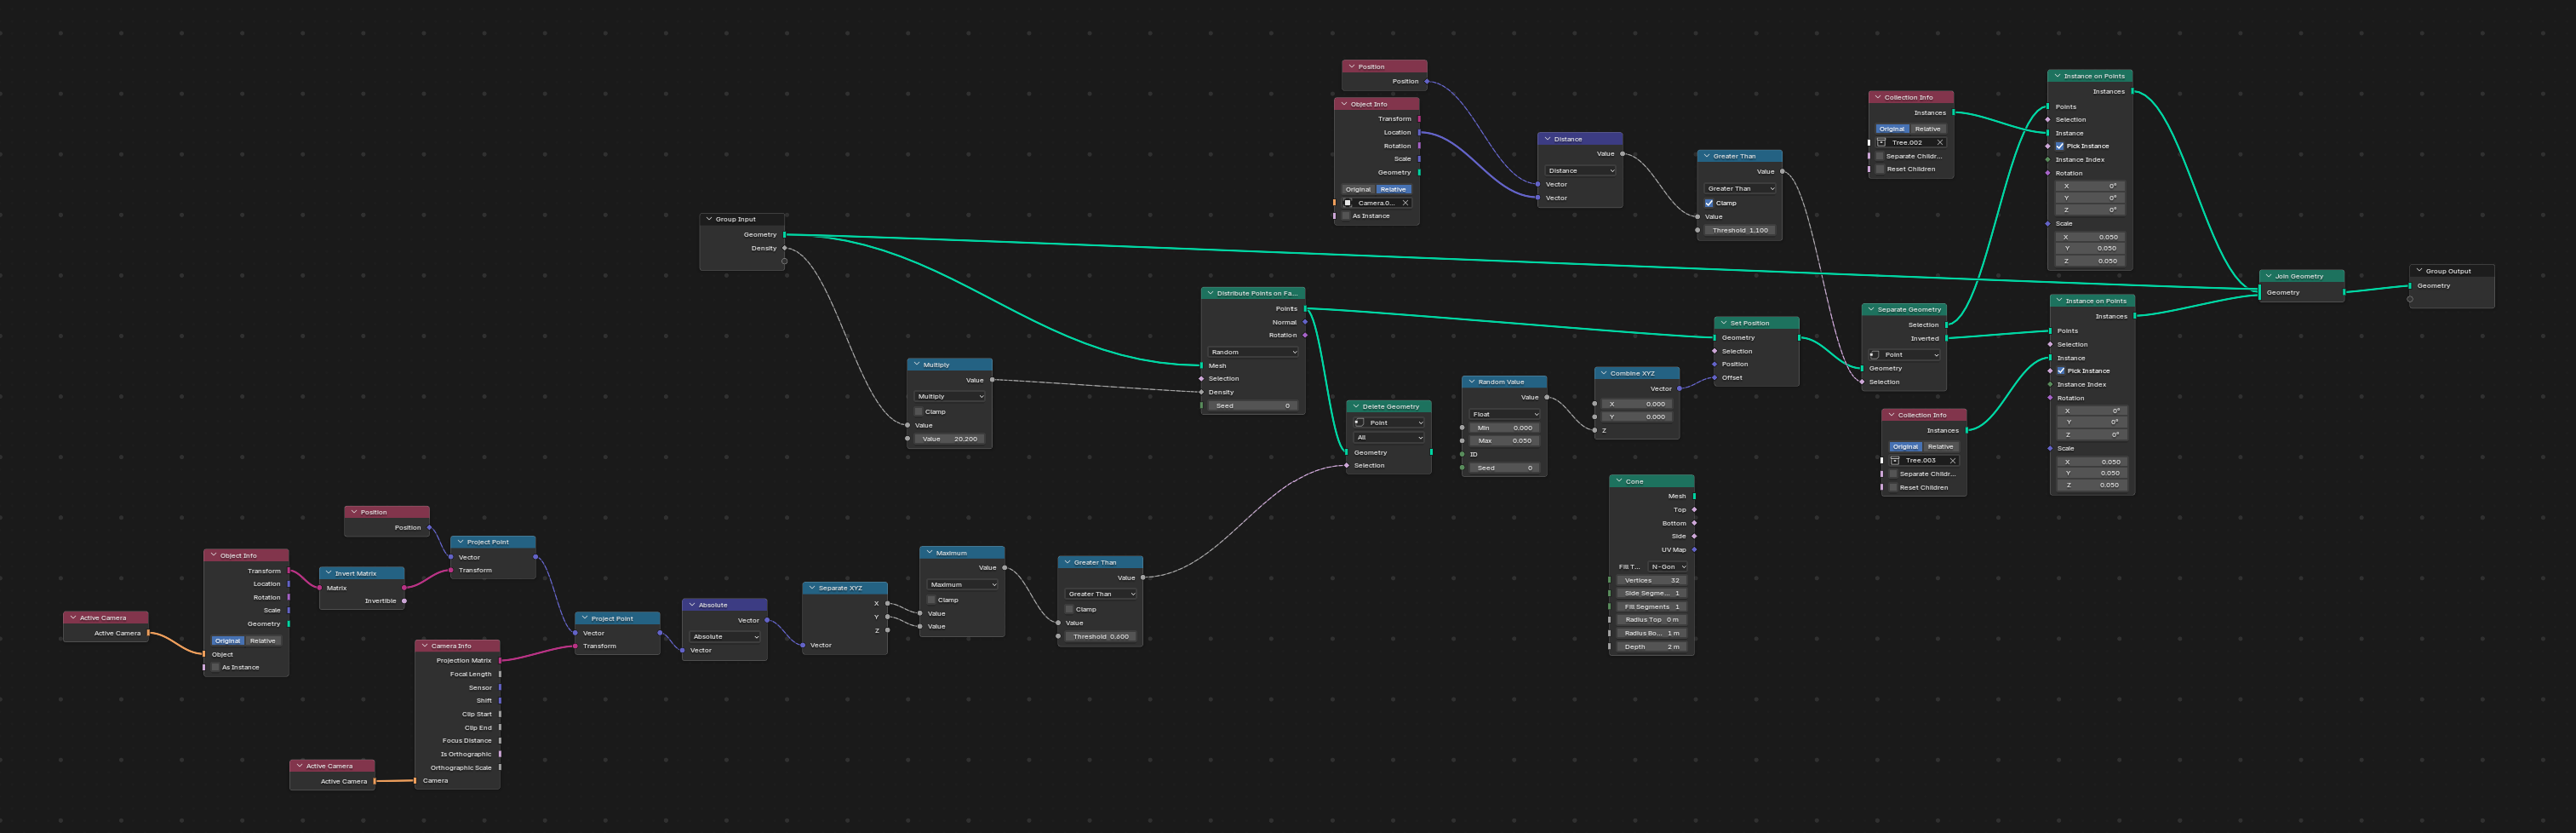Click Invert Matrix Invertible output socket
This screenshot has width=2576, height=833.
pyautogui.click(x=404, y=601)
